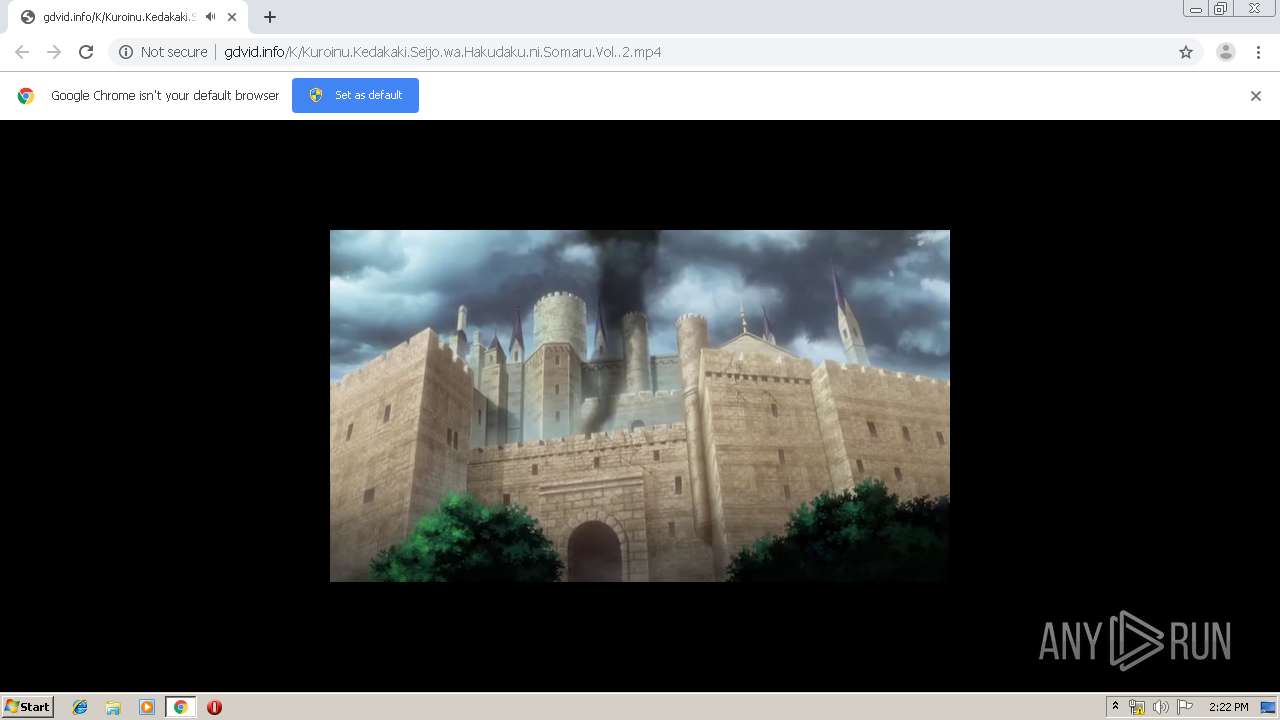This screenshot has width=1280, height=720.
Task: Click Show desktop button in tray
Action: pos(1268,707)
